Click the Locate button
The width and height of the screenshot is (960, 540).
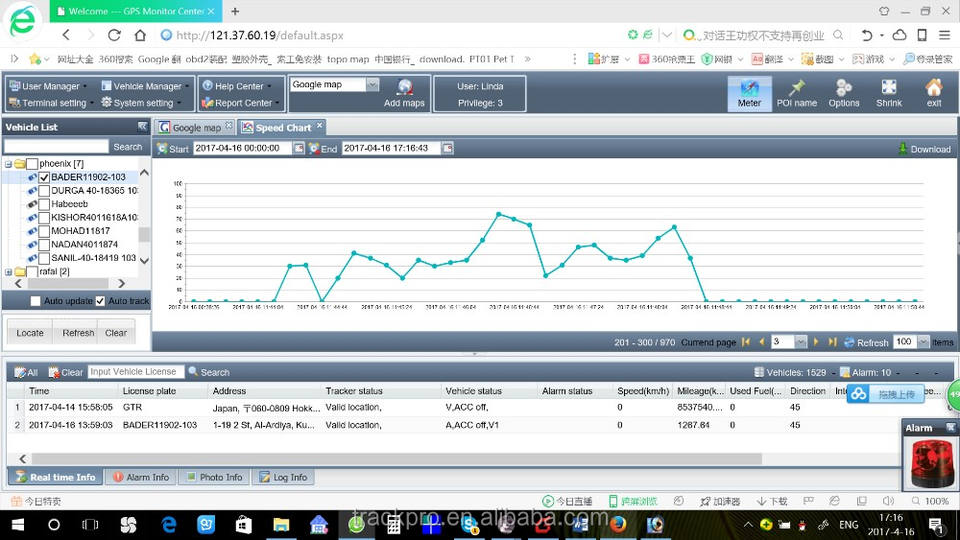pos(30,333)
